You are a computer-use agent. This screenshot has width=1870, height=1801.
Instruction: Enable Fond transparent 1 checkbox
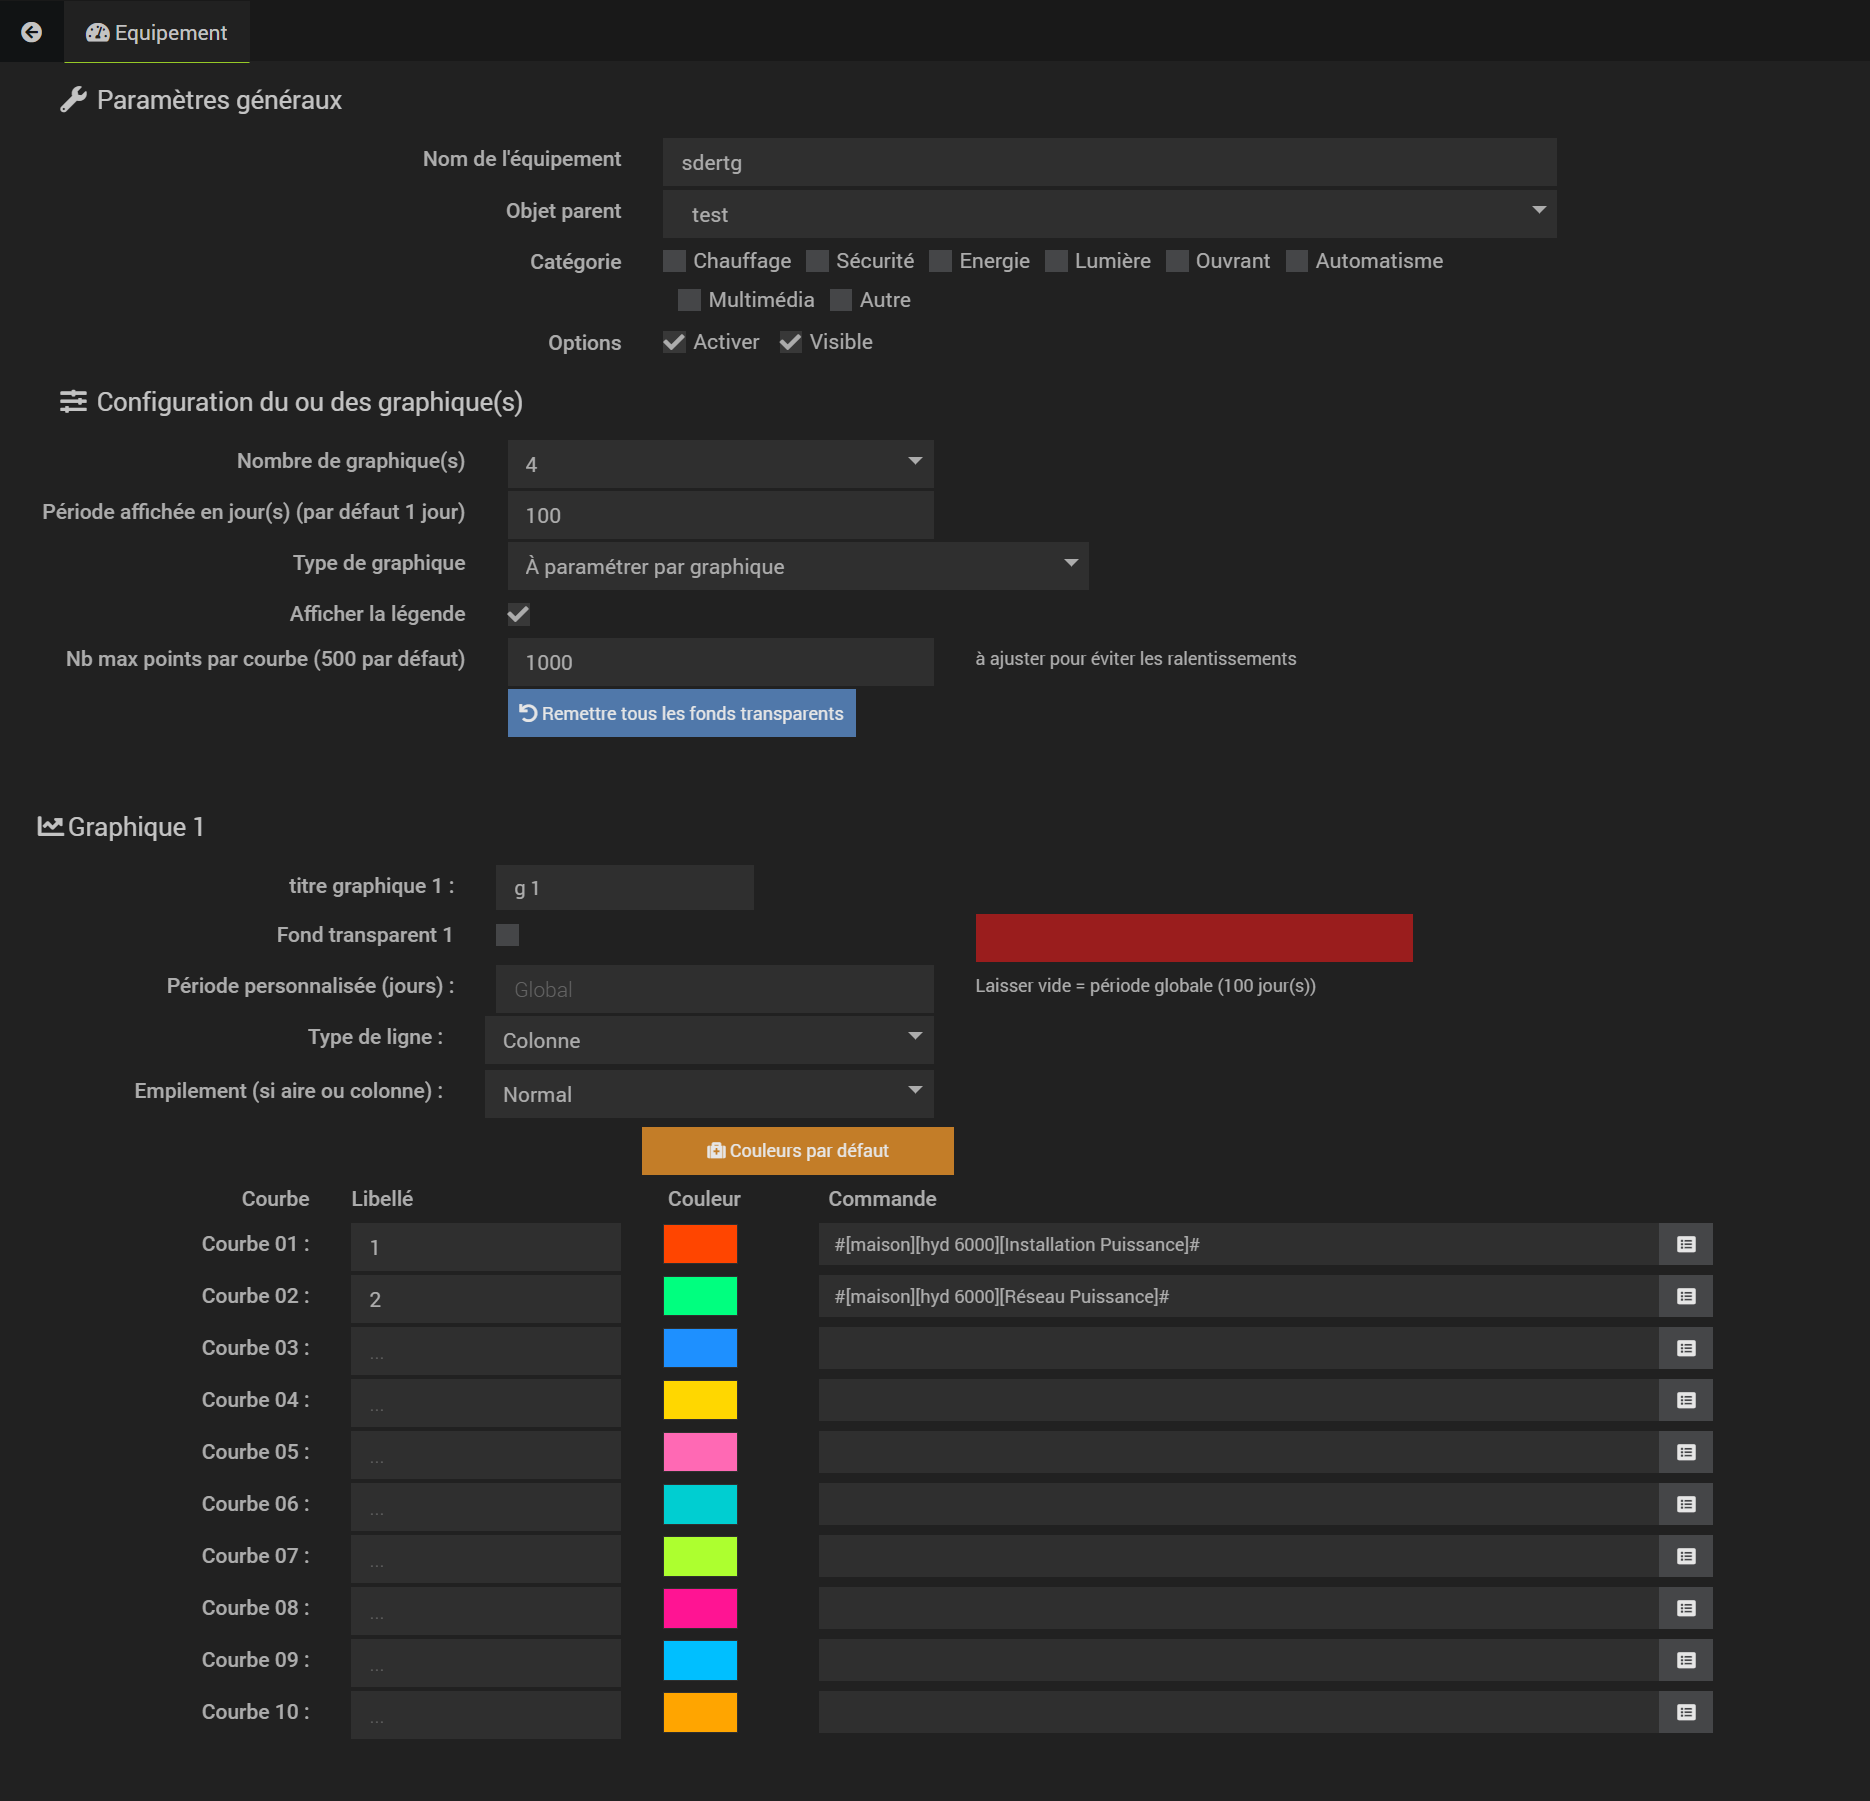(508, 935)
